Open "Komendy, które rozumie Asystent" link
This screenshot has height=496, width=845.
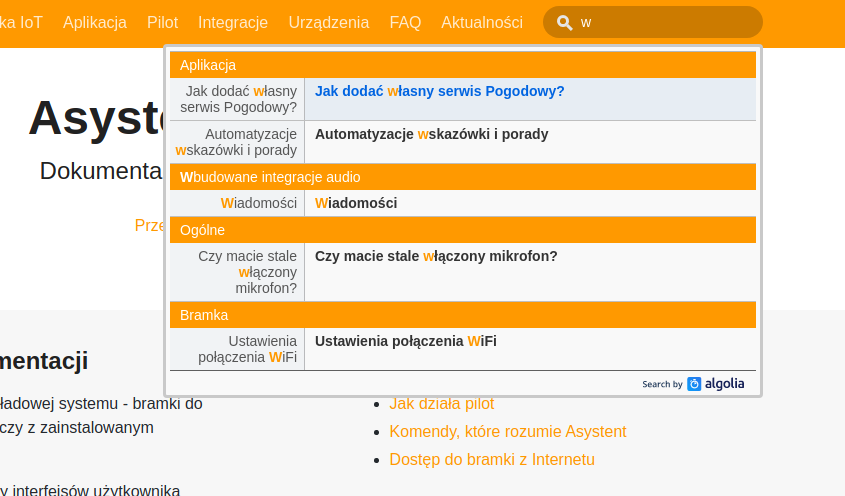508,432
